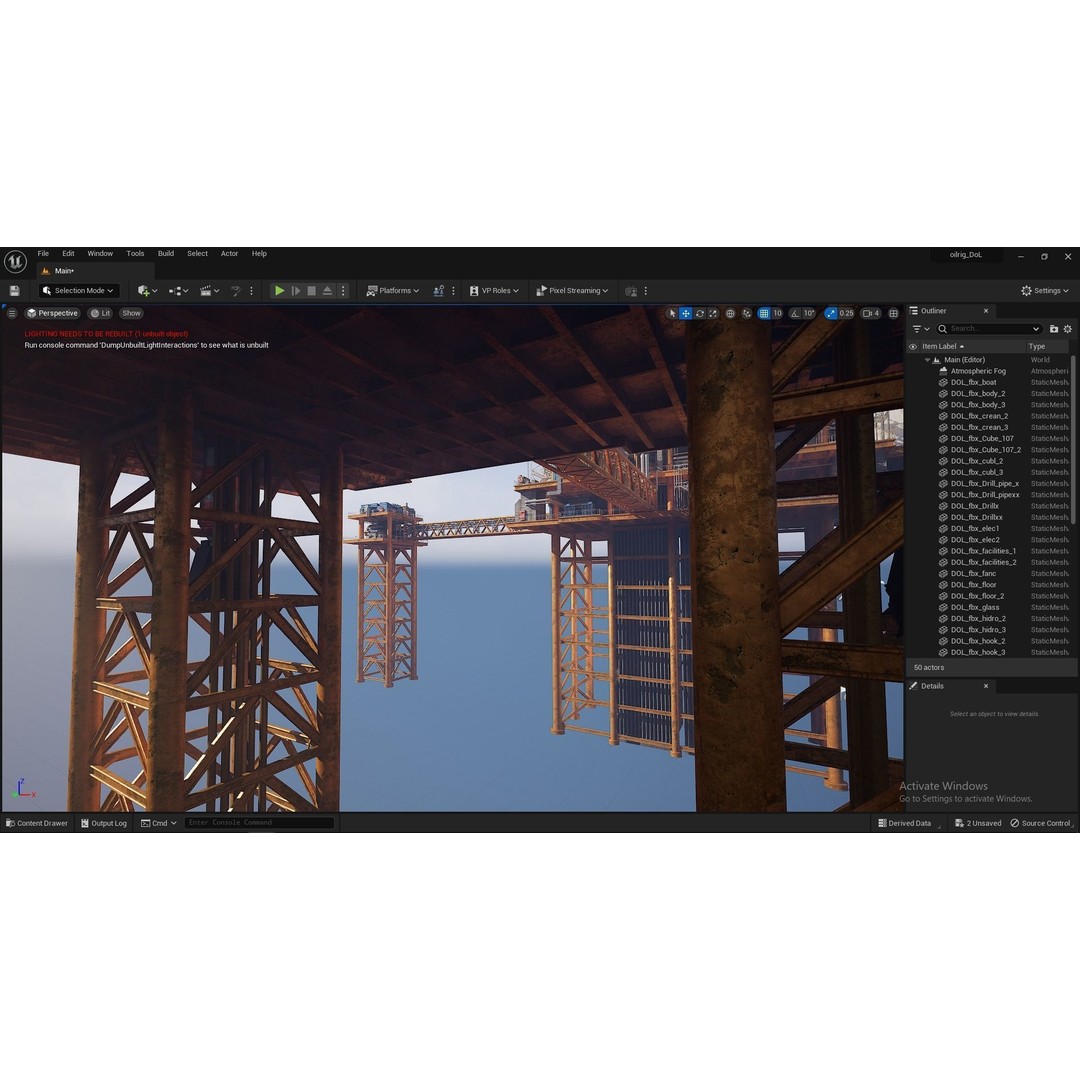The height and width of the screenshot is (1080, 1080).
Task: Open the Build menu
Action: point(165,253)
